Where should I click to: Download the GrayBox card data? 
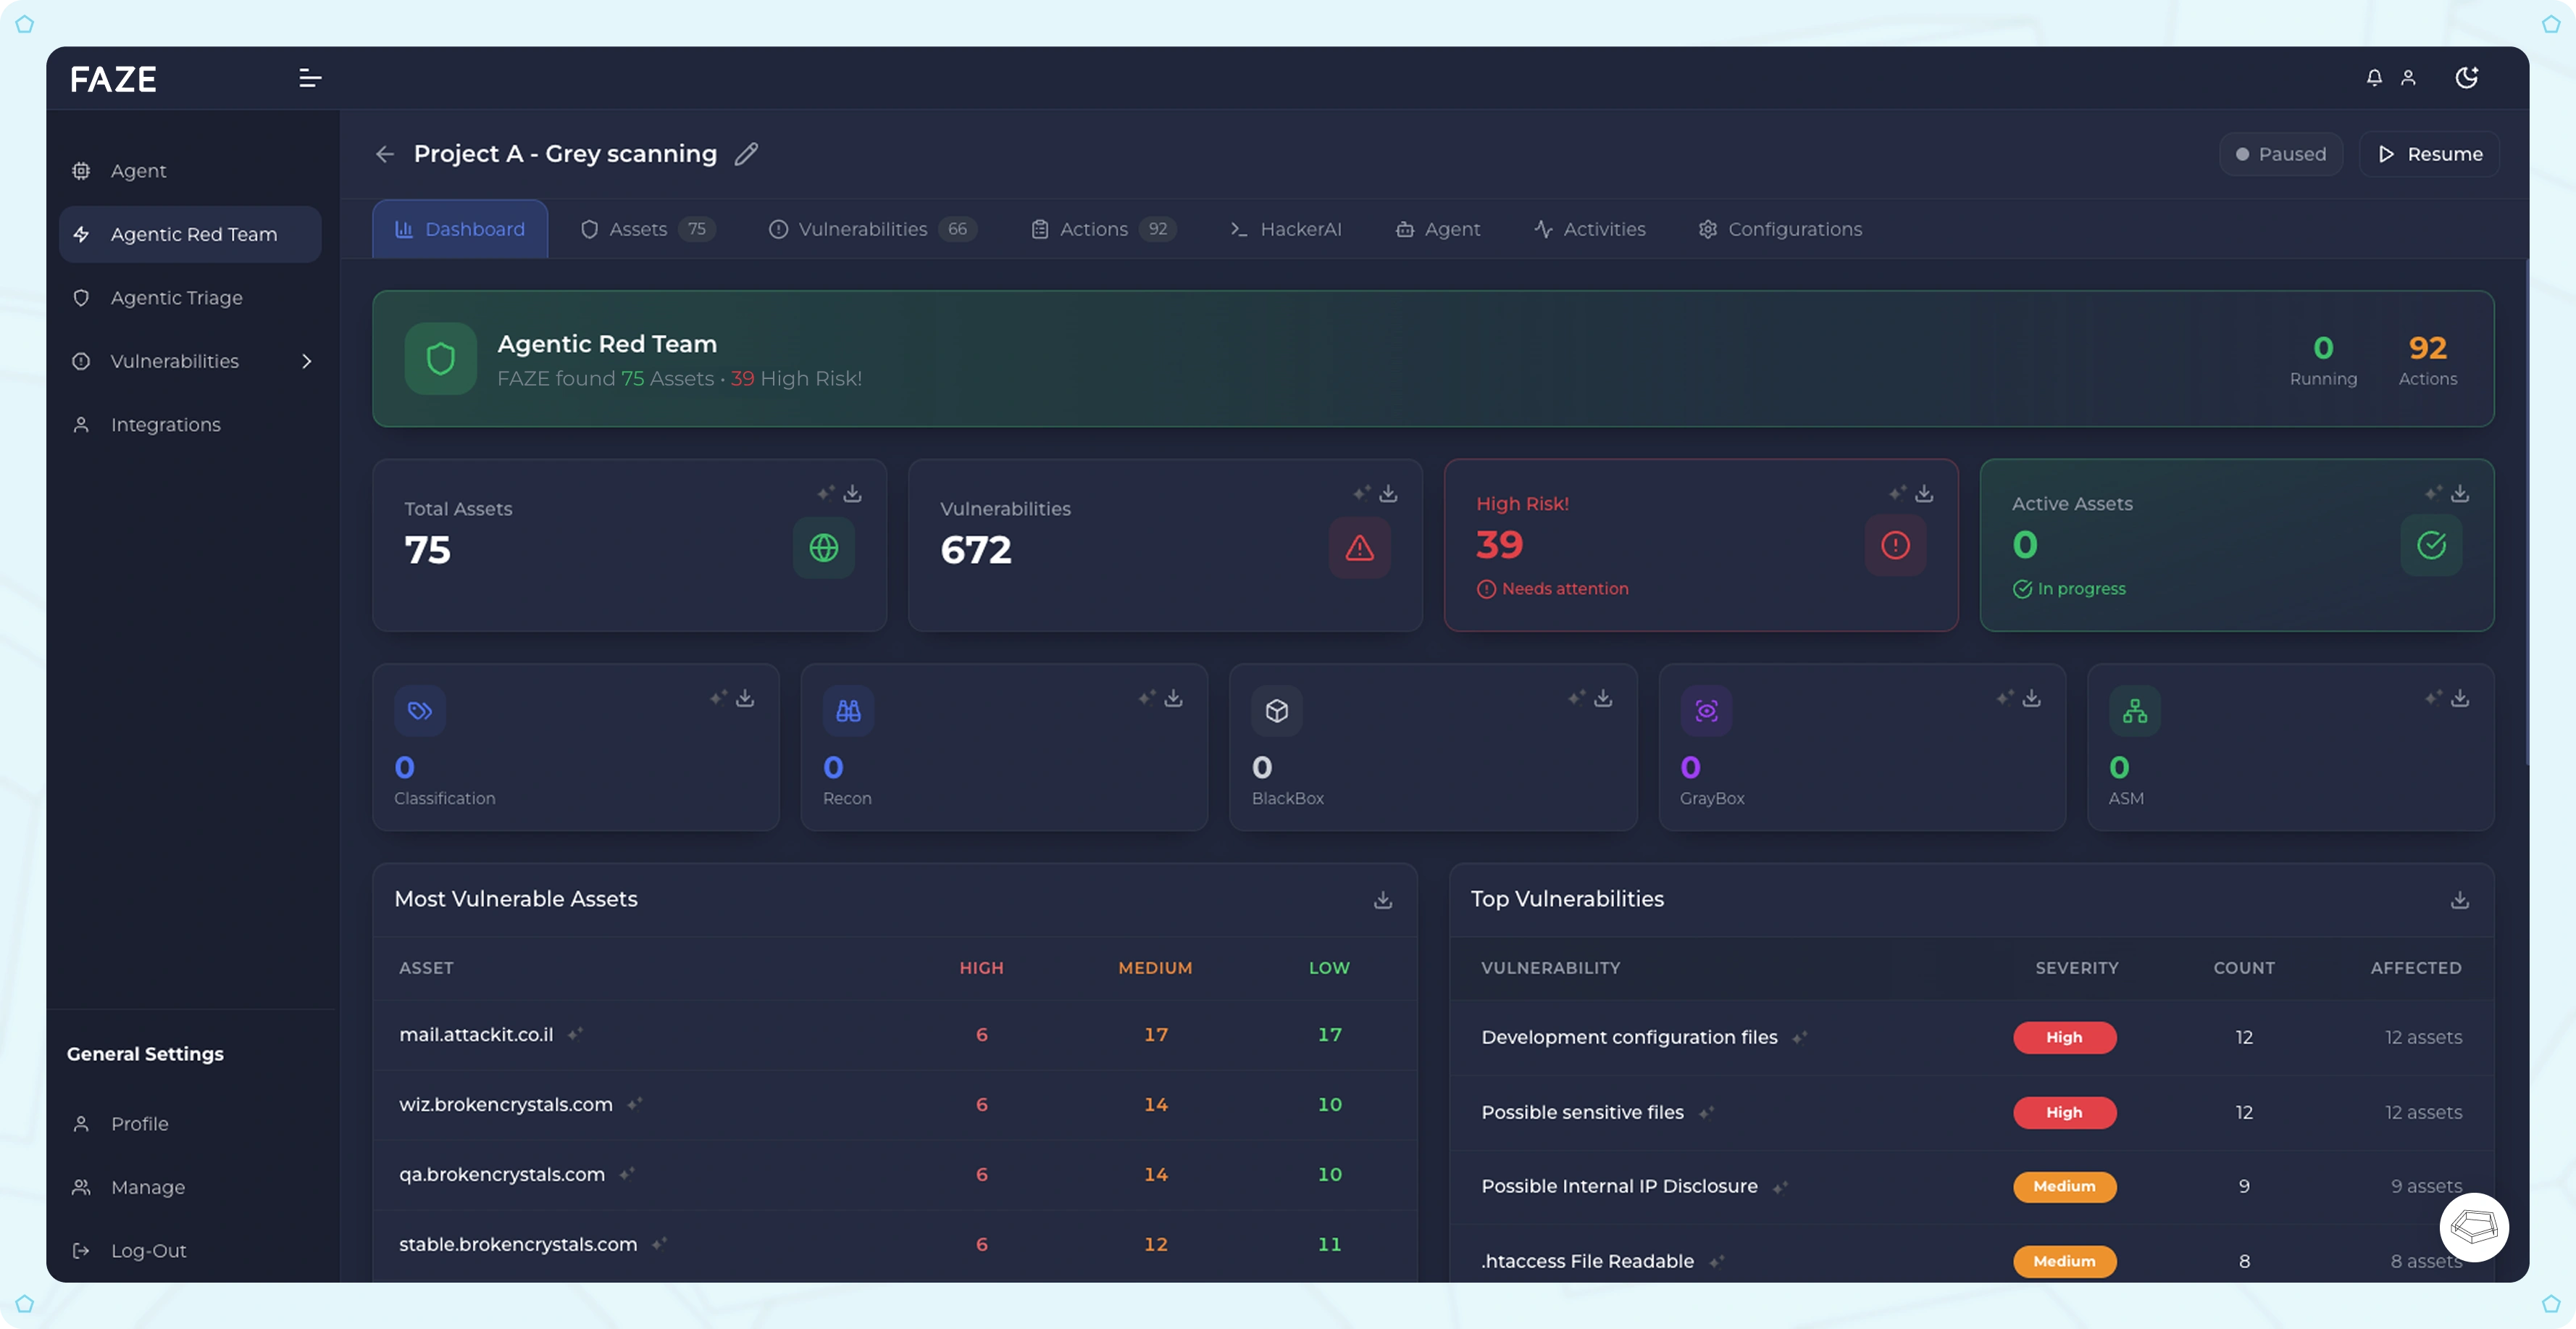[2031, 698]
